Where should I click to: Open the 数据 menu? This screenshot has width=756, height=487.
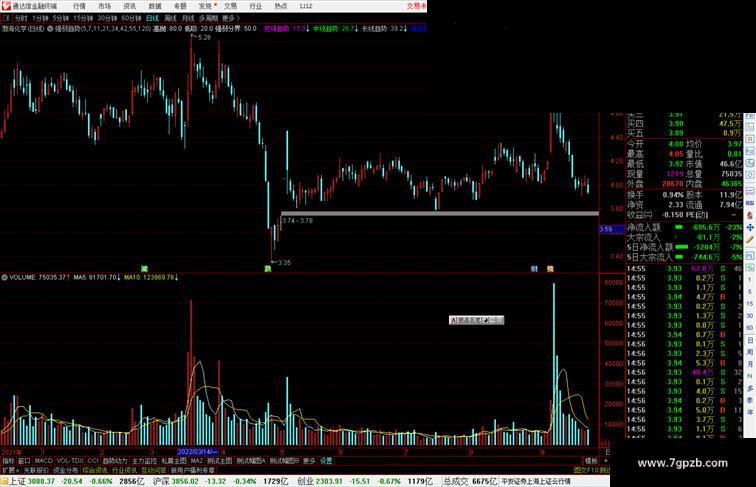point(155,6)
